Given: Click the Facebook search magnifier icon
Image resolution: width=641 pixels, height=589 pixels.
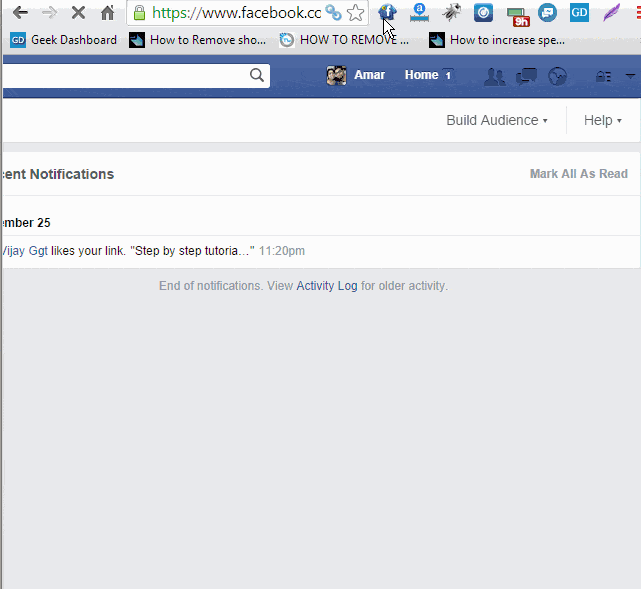Looking at the screenshot, I should coord(257,75).
